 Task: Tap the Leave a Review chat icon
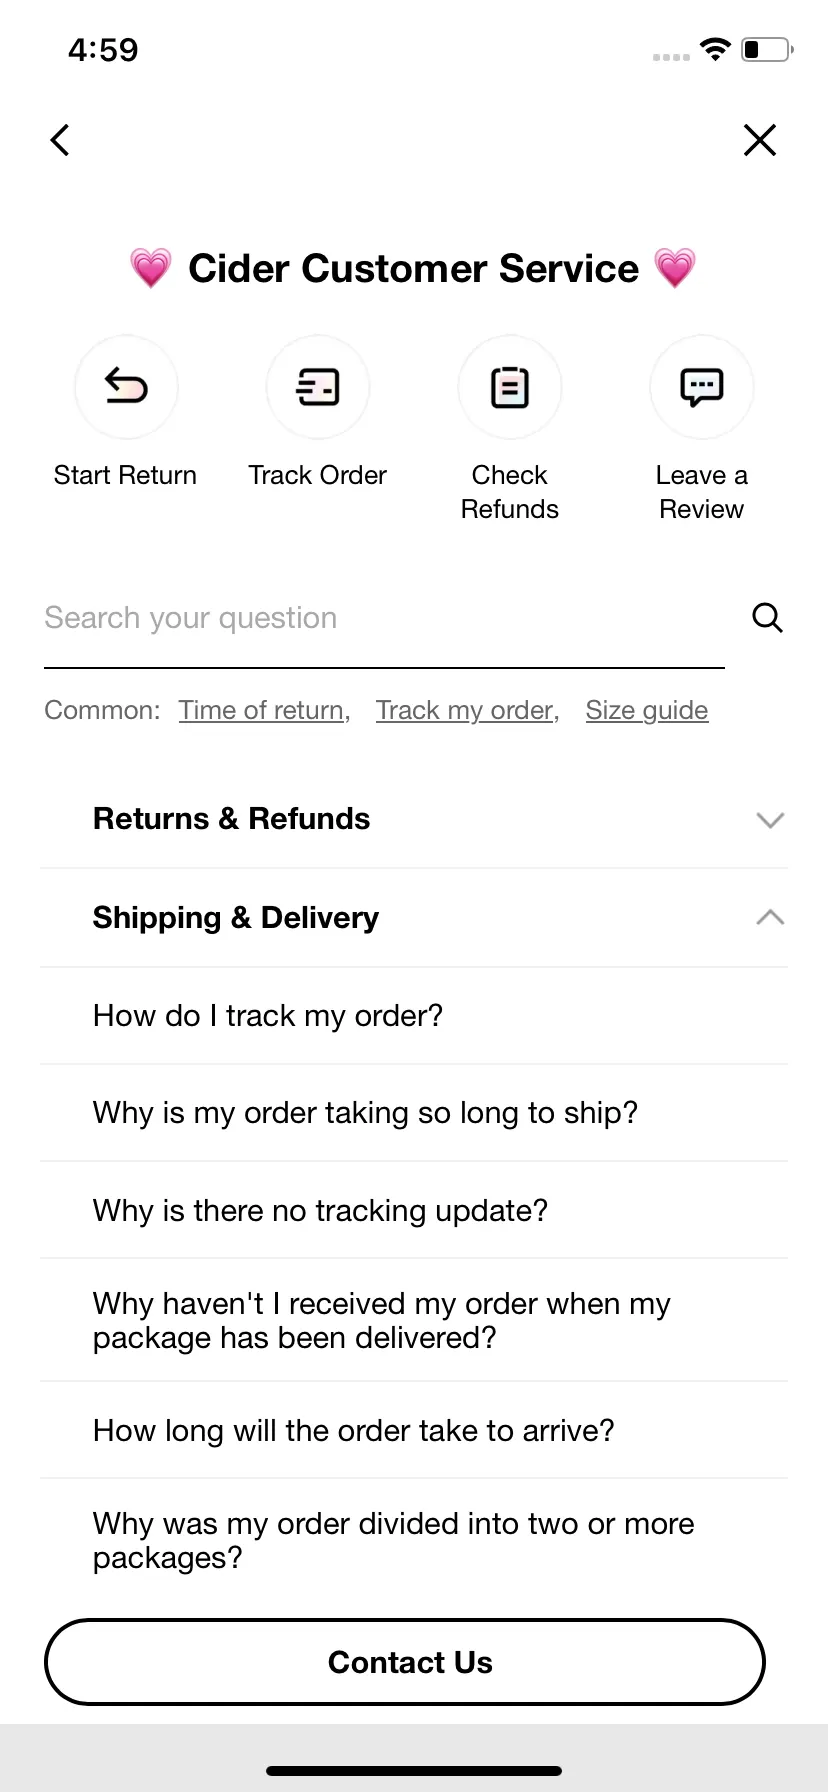point(702,387)
